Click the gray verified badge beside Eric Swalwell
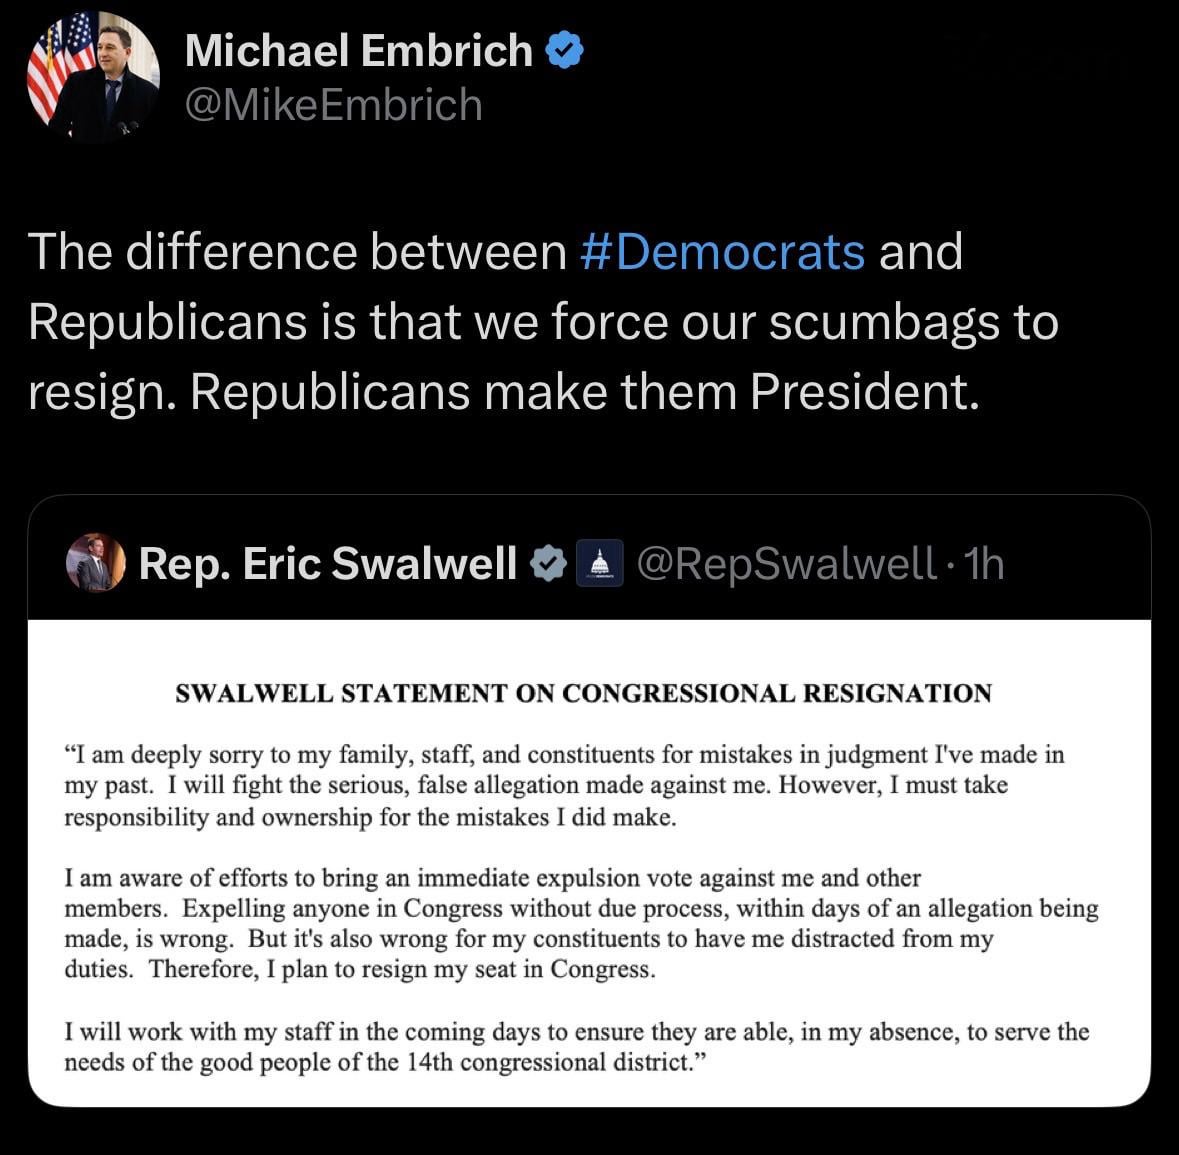The image size is (1179, 1155). click(x=548, y=563)
